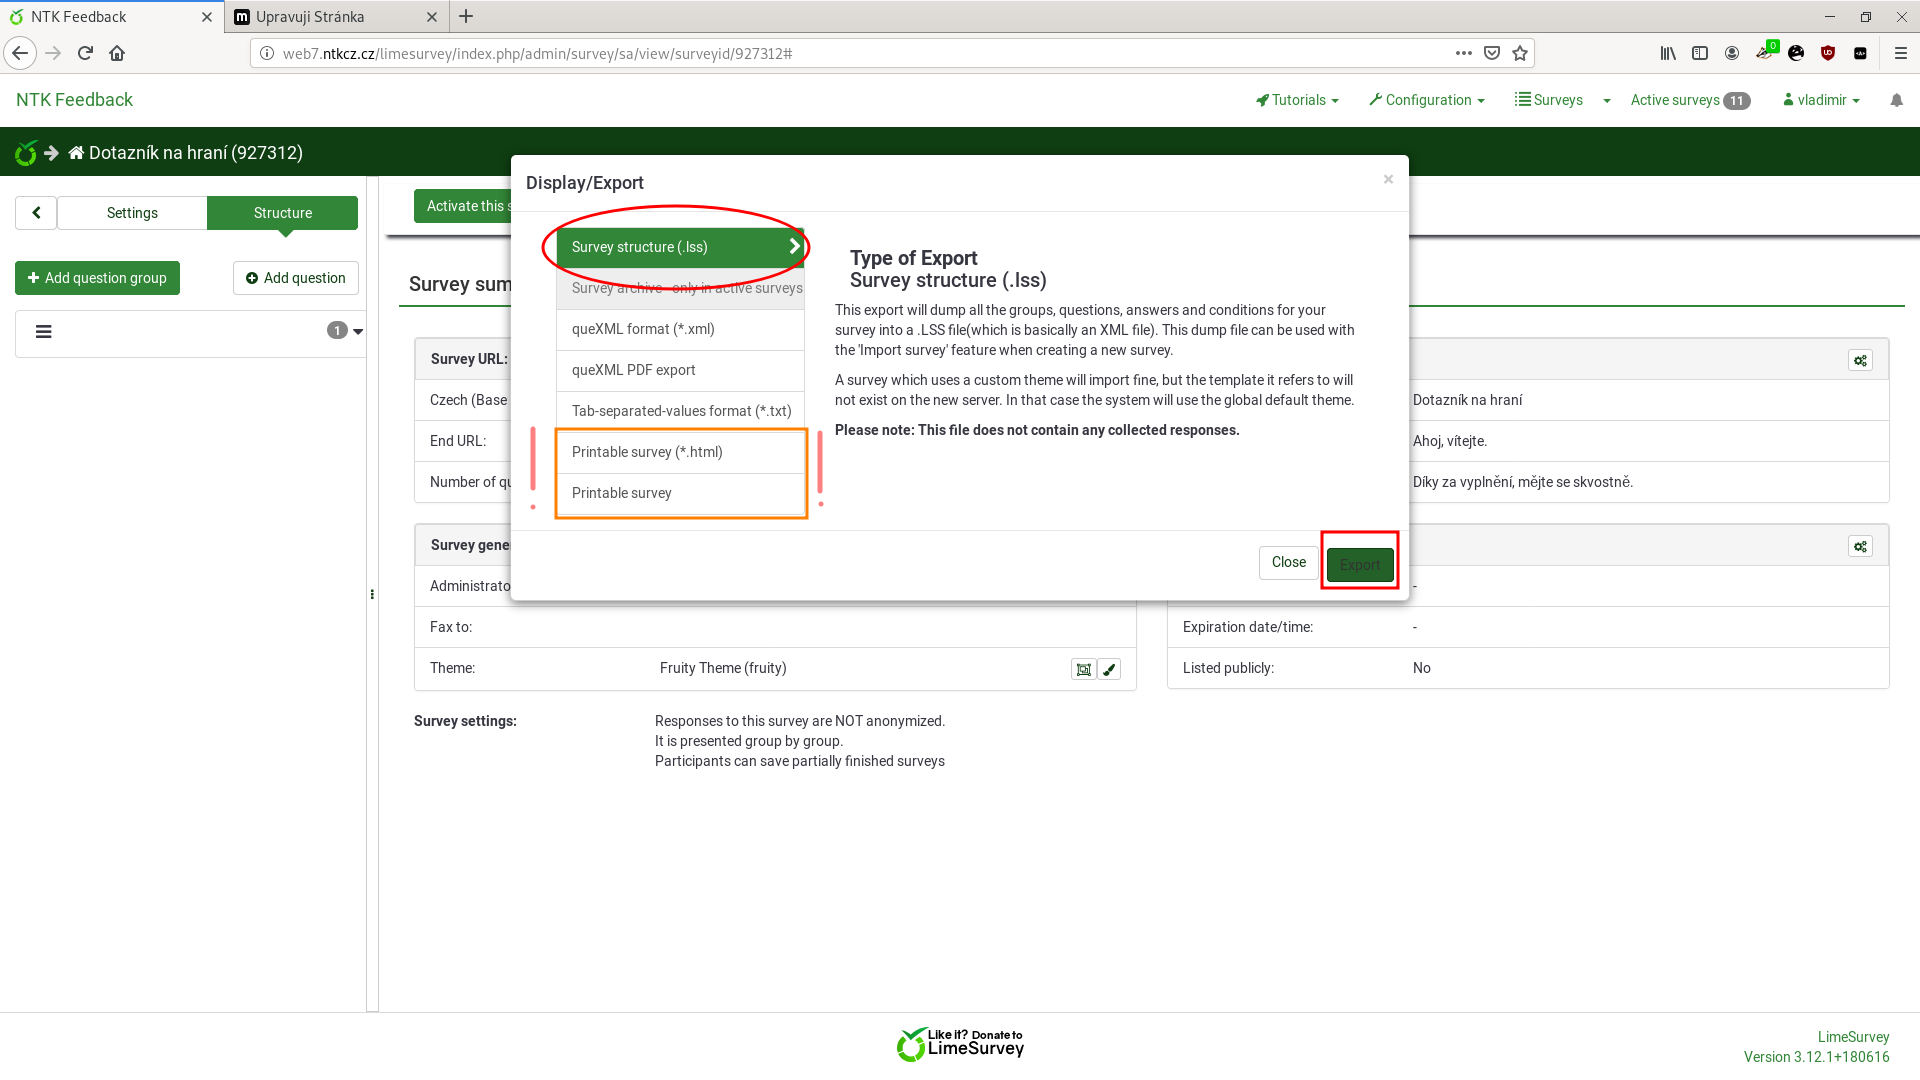
Task: Click the hamburger icon in question list
Action: [44, 332]
